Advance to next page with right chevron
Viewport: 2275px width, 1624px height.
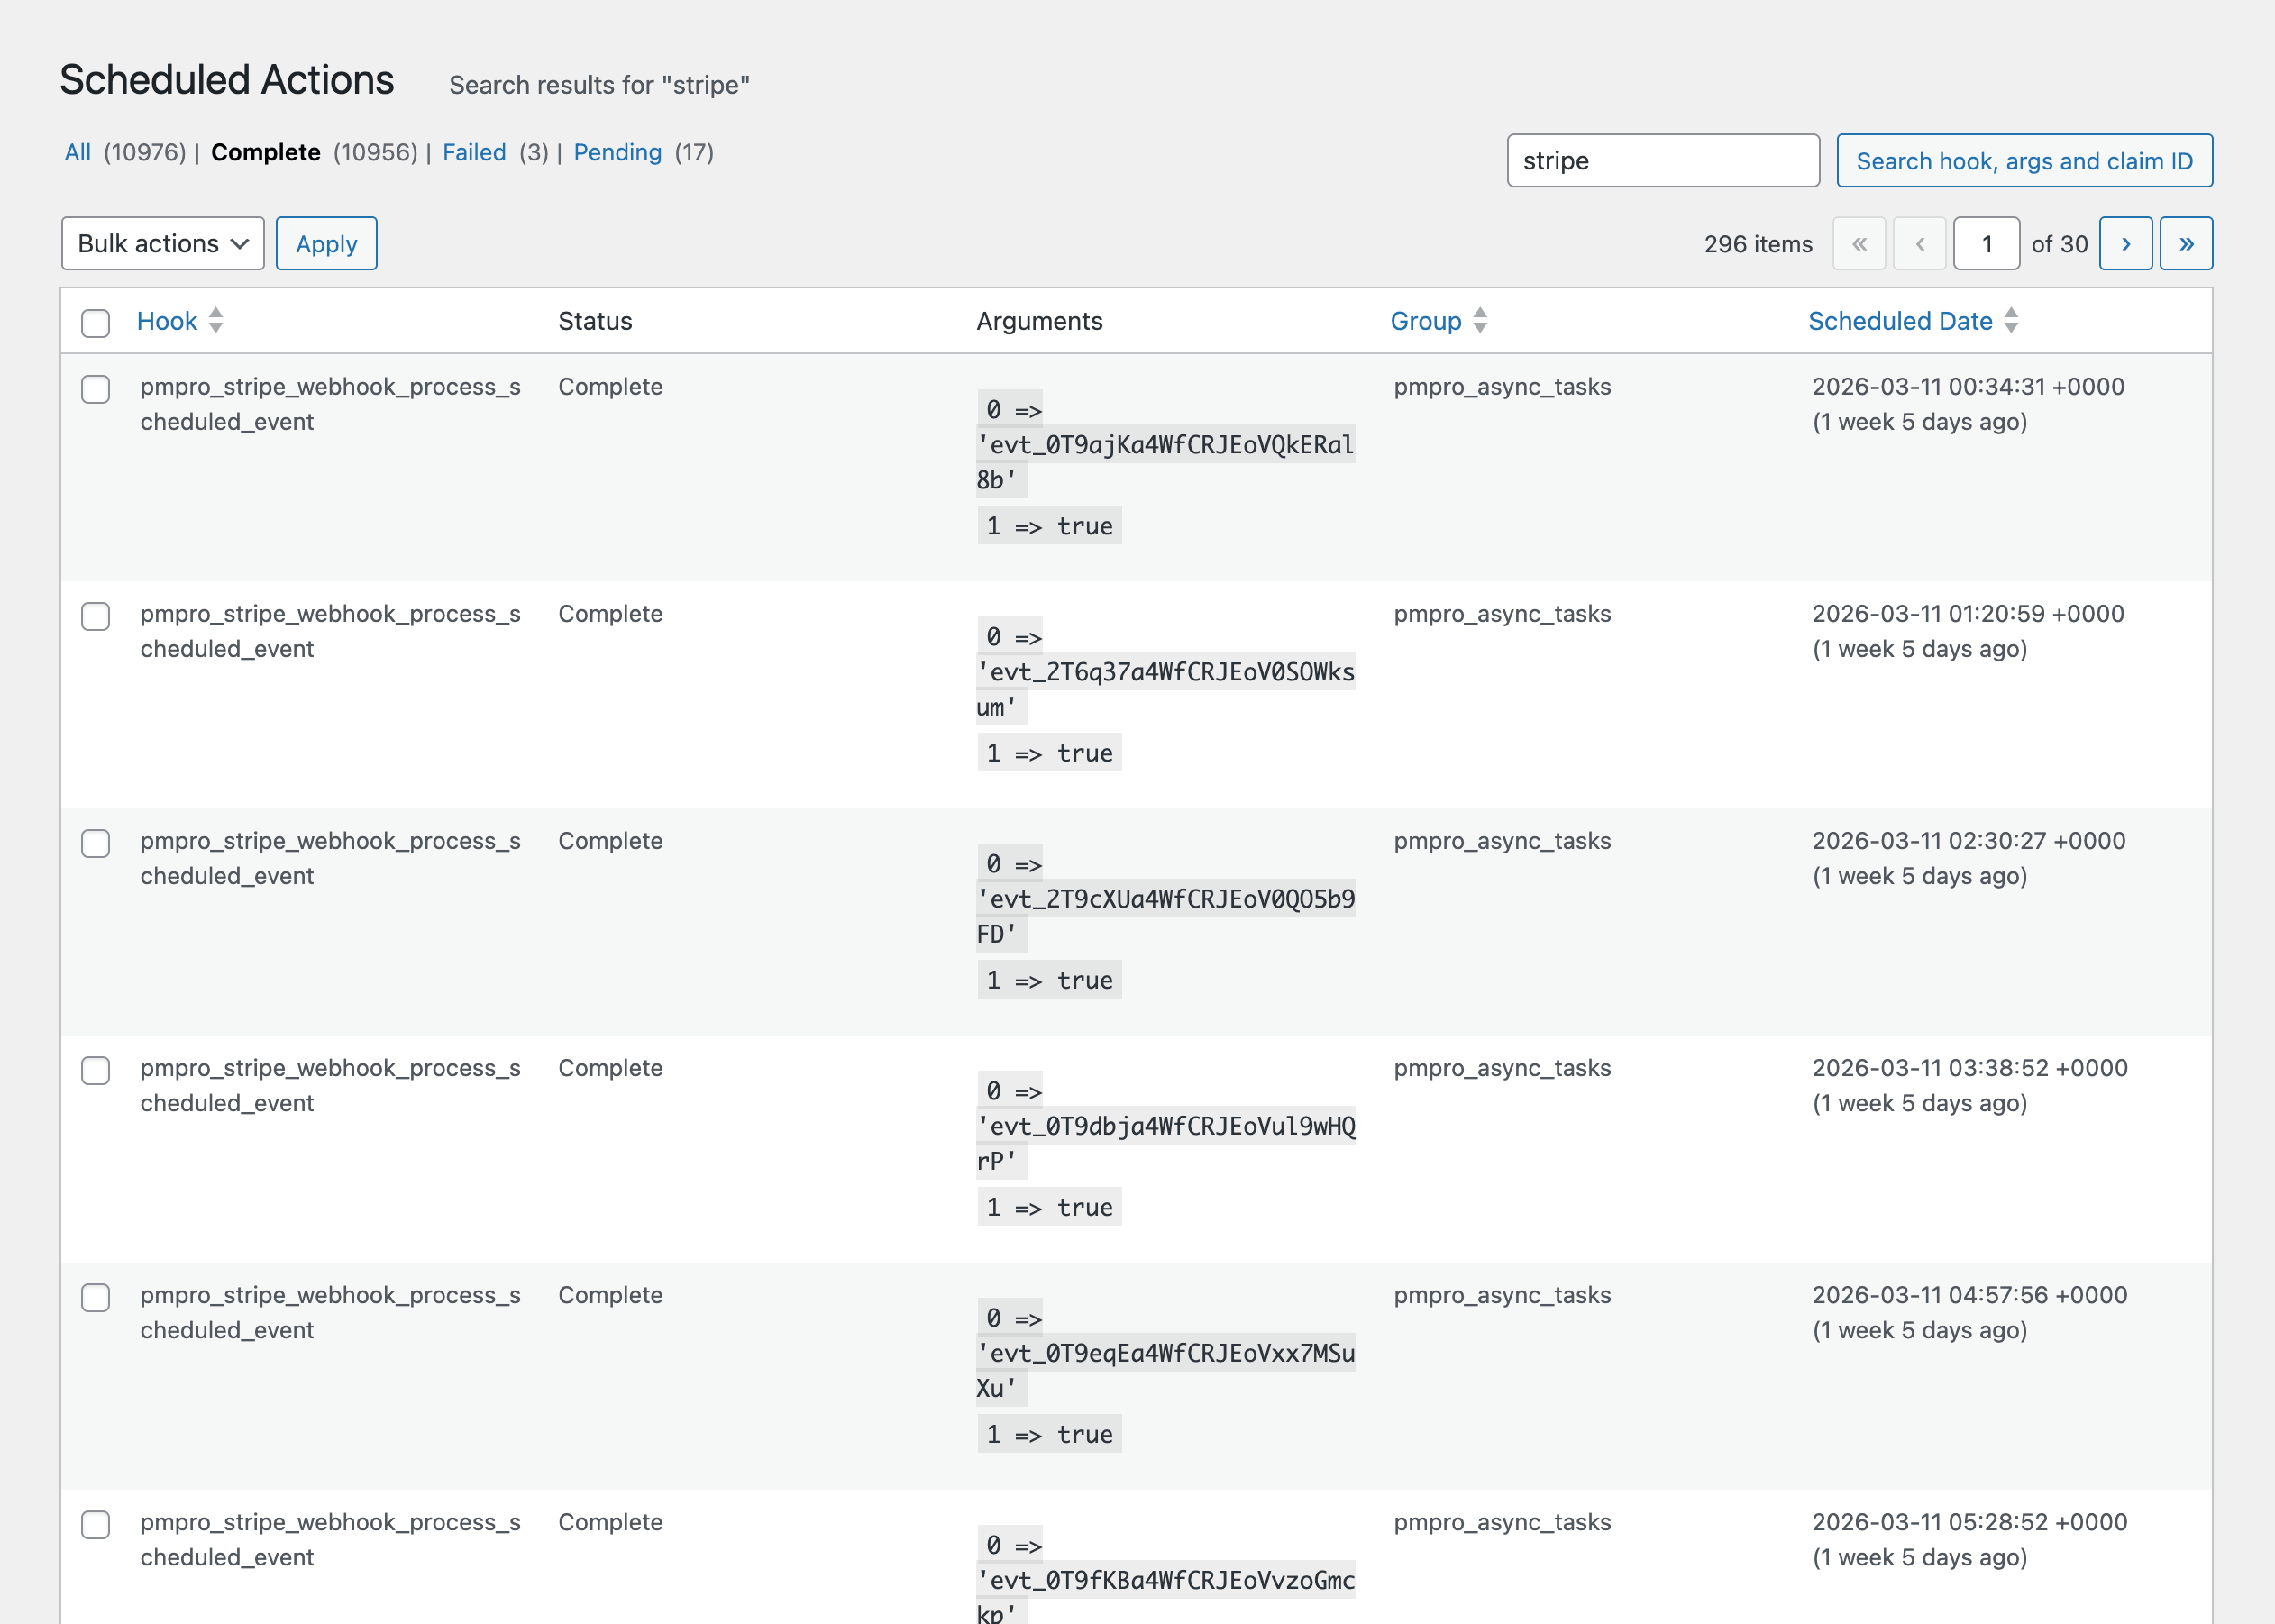click(2126, 243)
